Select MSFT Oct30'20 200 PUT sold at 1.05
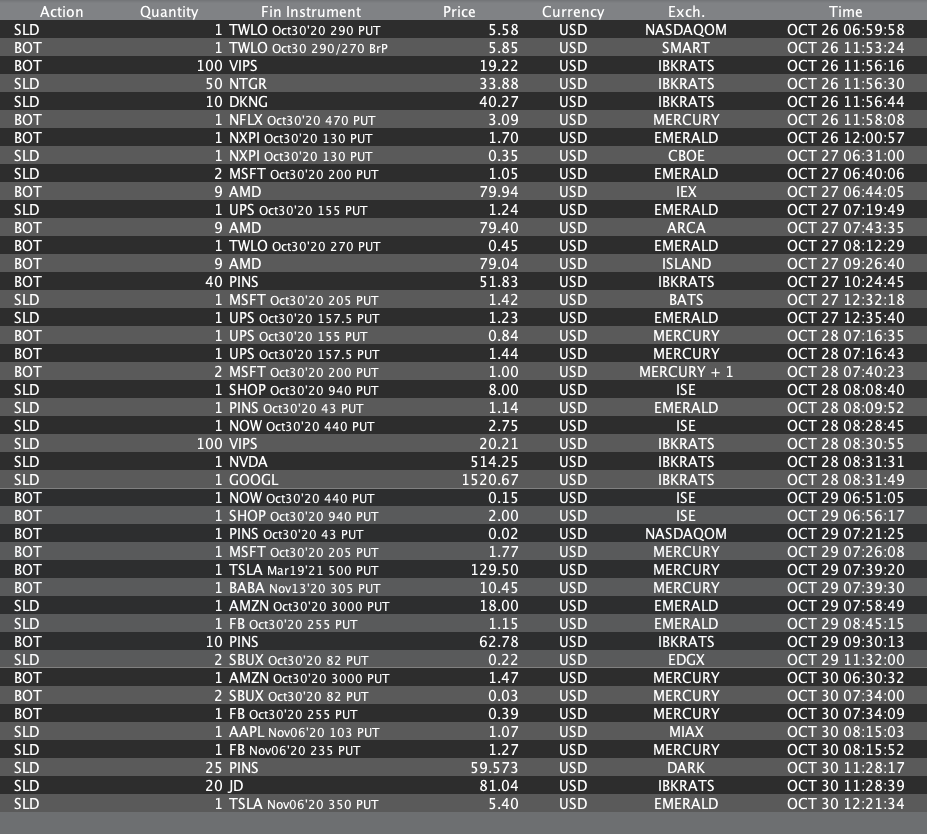Image resolution: width=927 pixels, height=834 pixels. (x=464, y=174)
